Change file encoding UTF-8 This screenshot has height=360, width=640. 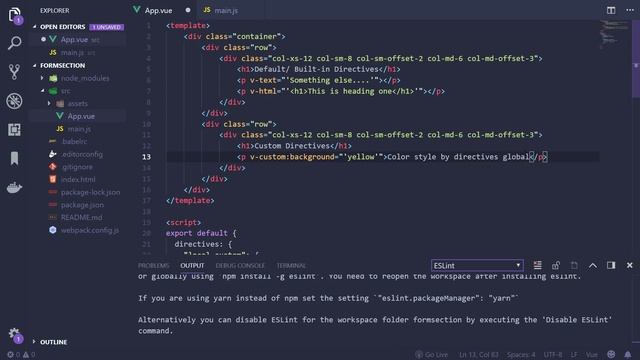[553, 355]
